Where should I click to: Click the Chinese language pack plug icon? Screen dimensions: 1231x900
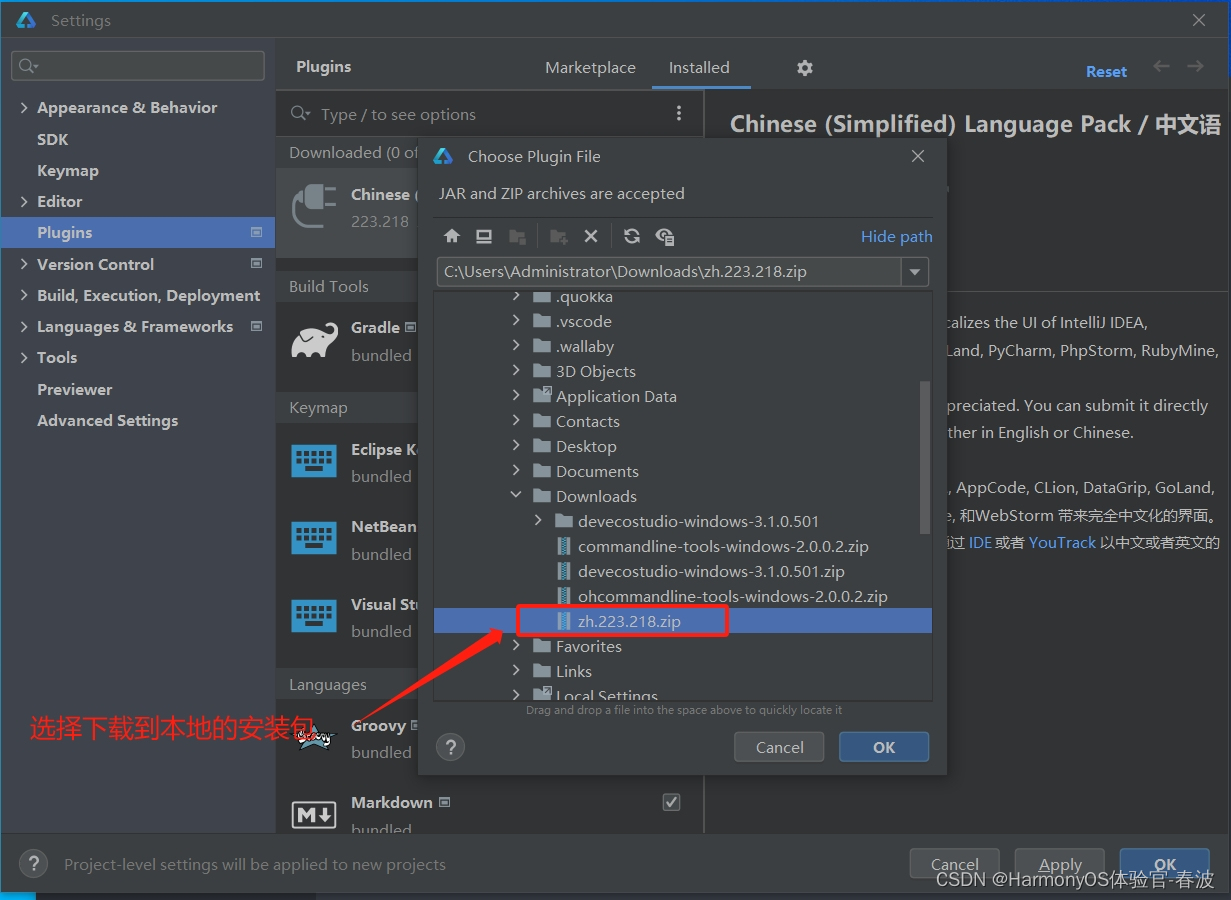pyautogui.click(x=314, y=207)
